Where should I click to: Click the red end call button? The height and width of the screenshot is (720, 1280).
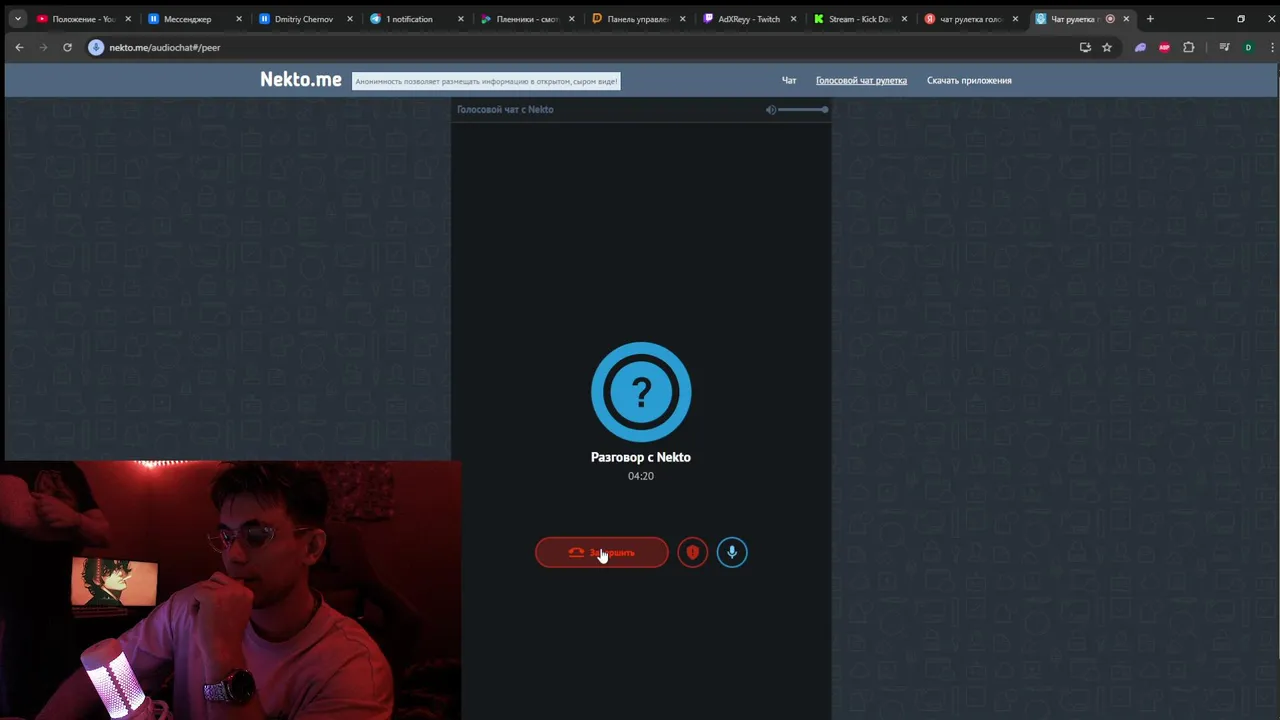point(601,552)
